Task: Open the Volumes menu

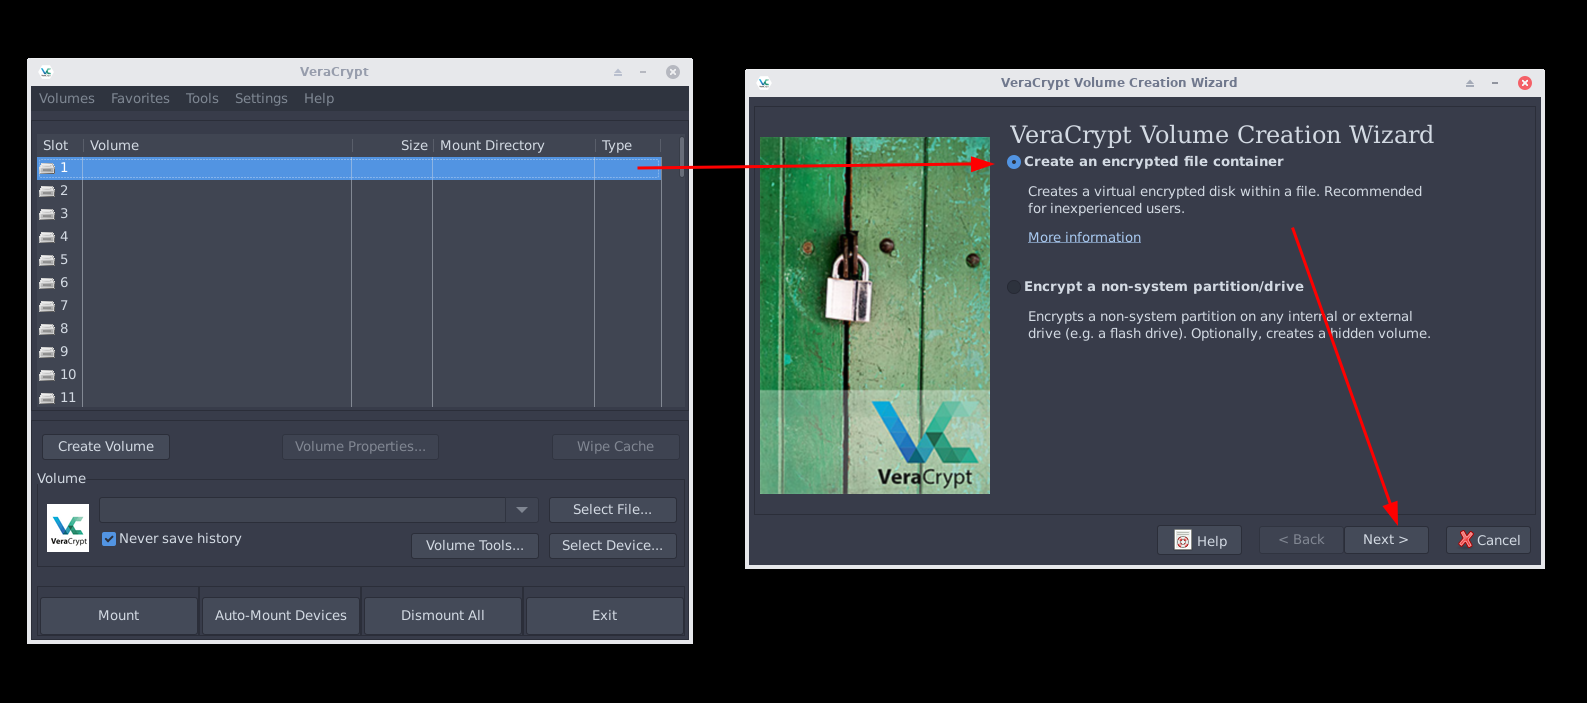Action: [67, 98]
